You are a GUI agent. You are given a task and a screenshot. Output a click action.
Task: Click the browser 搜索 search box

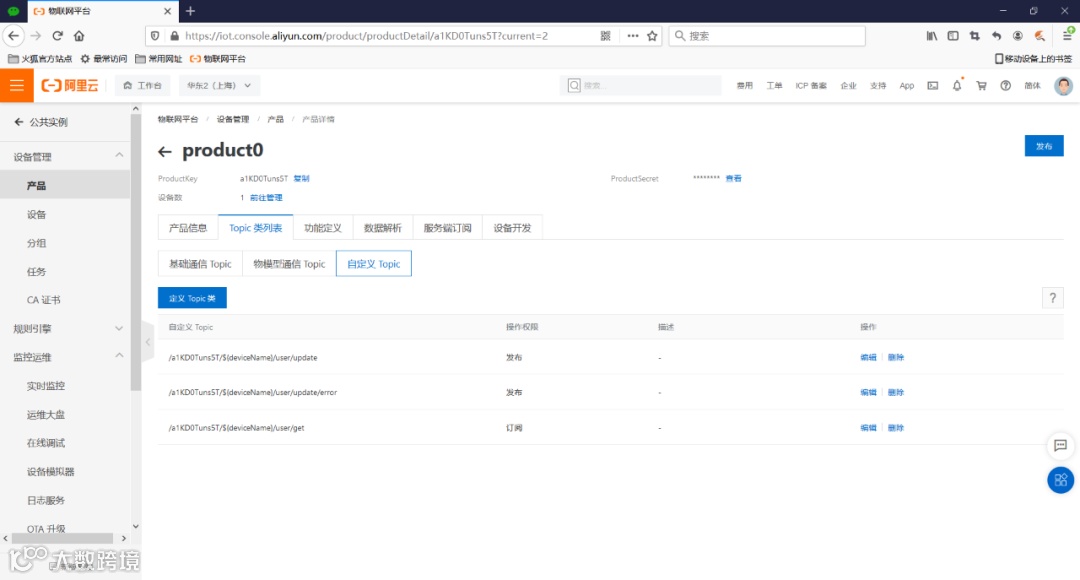pyautogui.click(x=767, y=36)
